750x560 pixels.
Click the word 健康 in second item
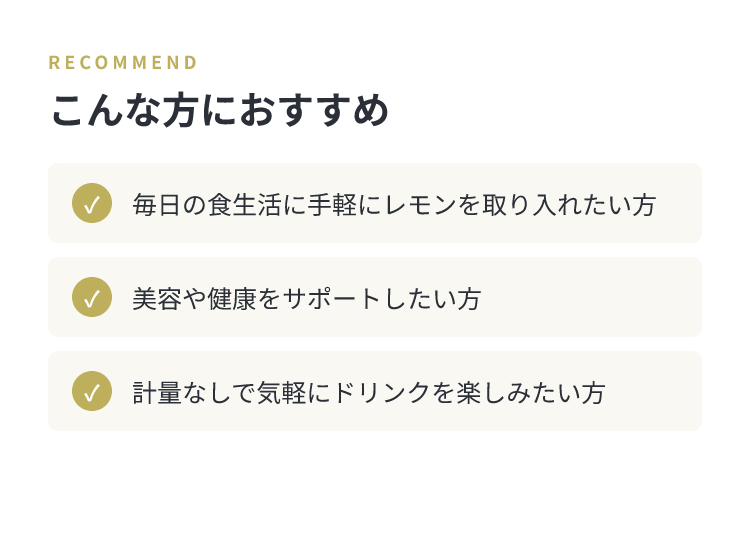232,299
